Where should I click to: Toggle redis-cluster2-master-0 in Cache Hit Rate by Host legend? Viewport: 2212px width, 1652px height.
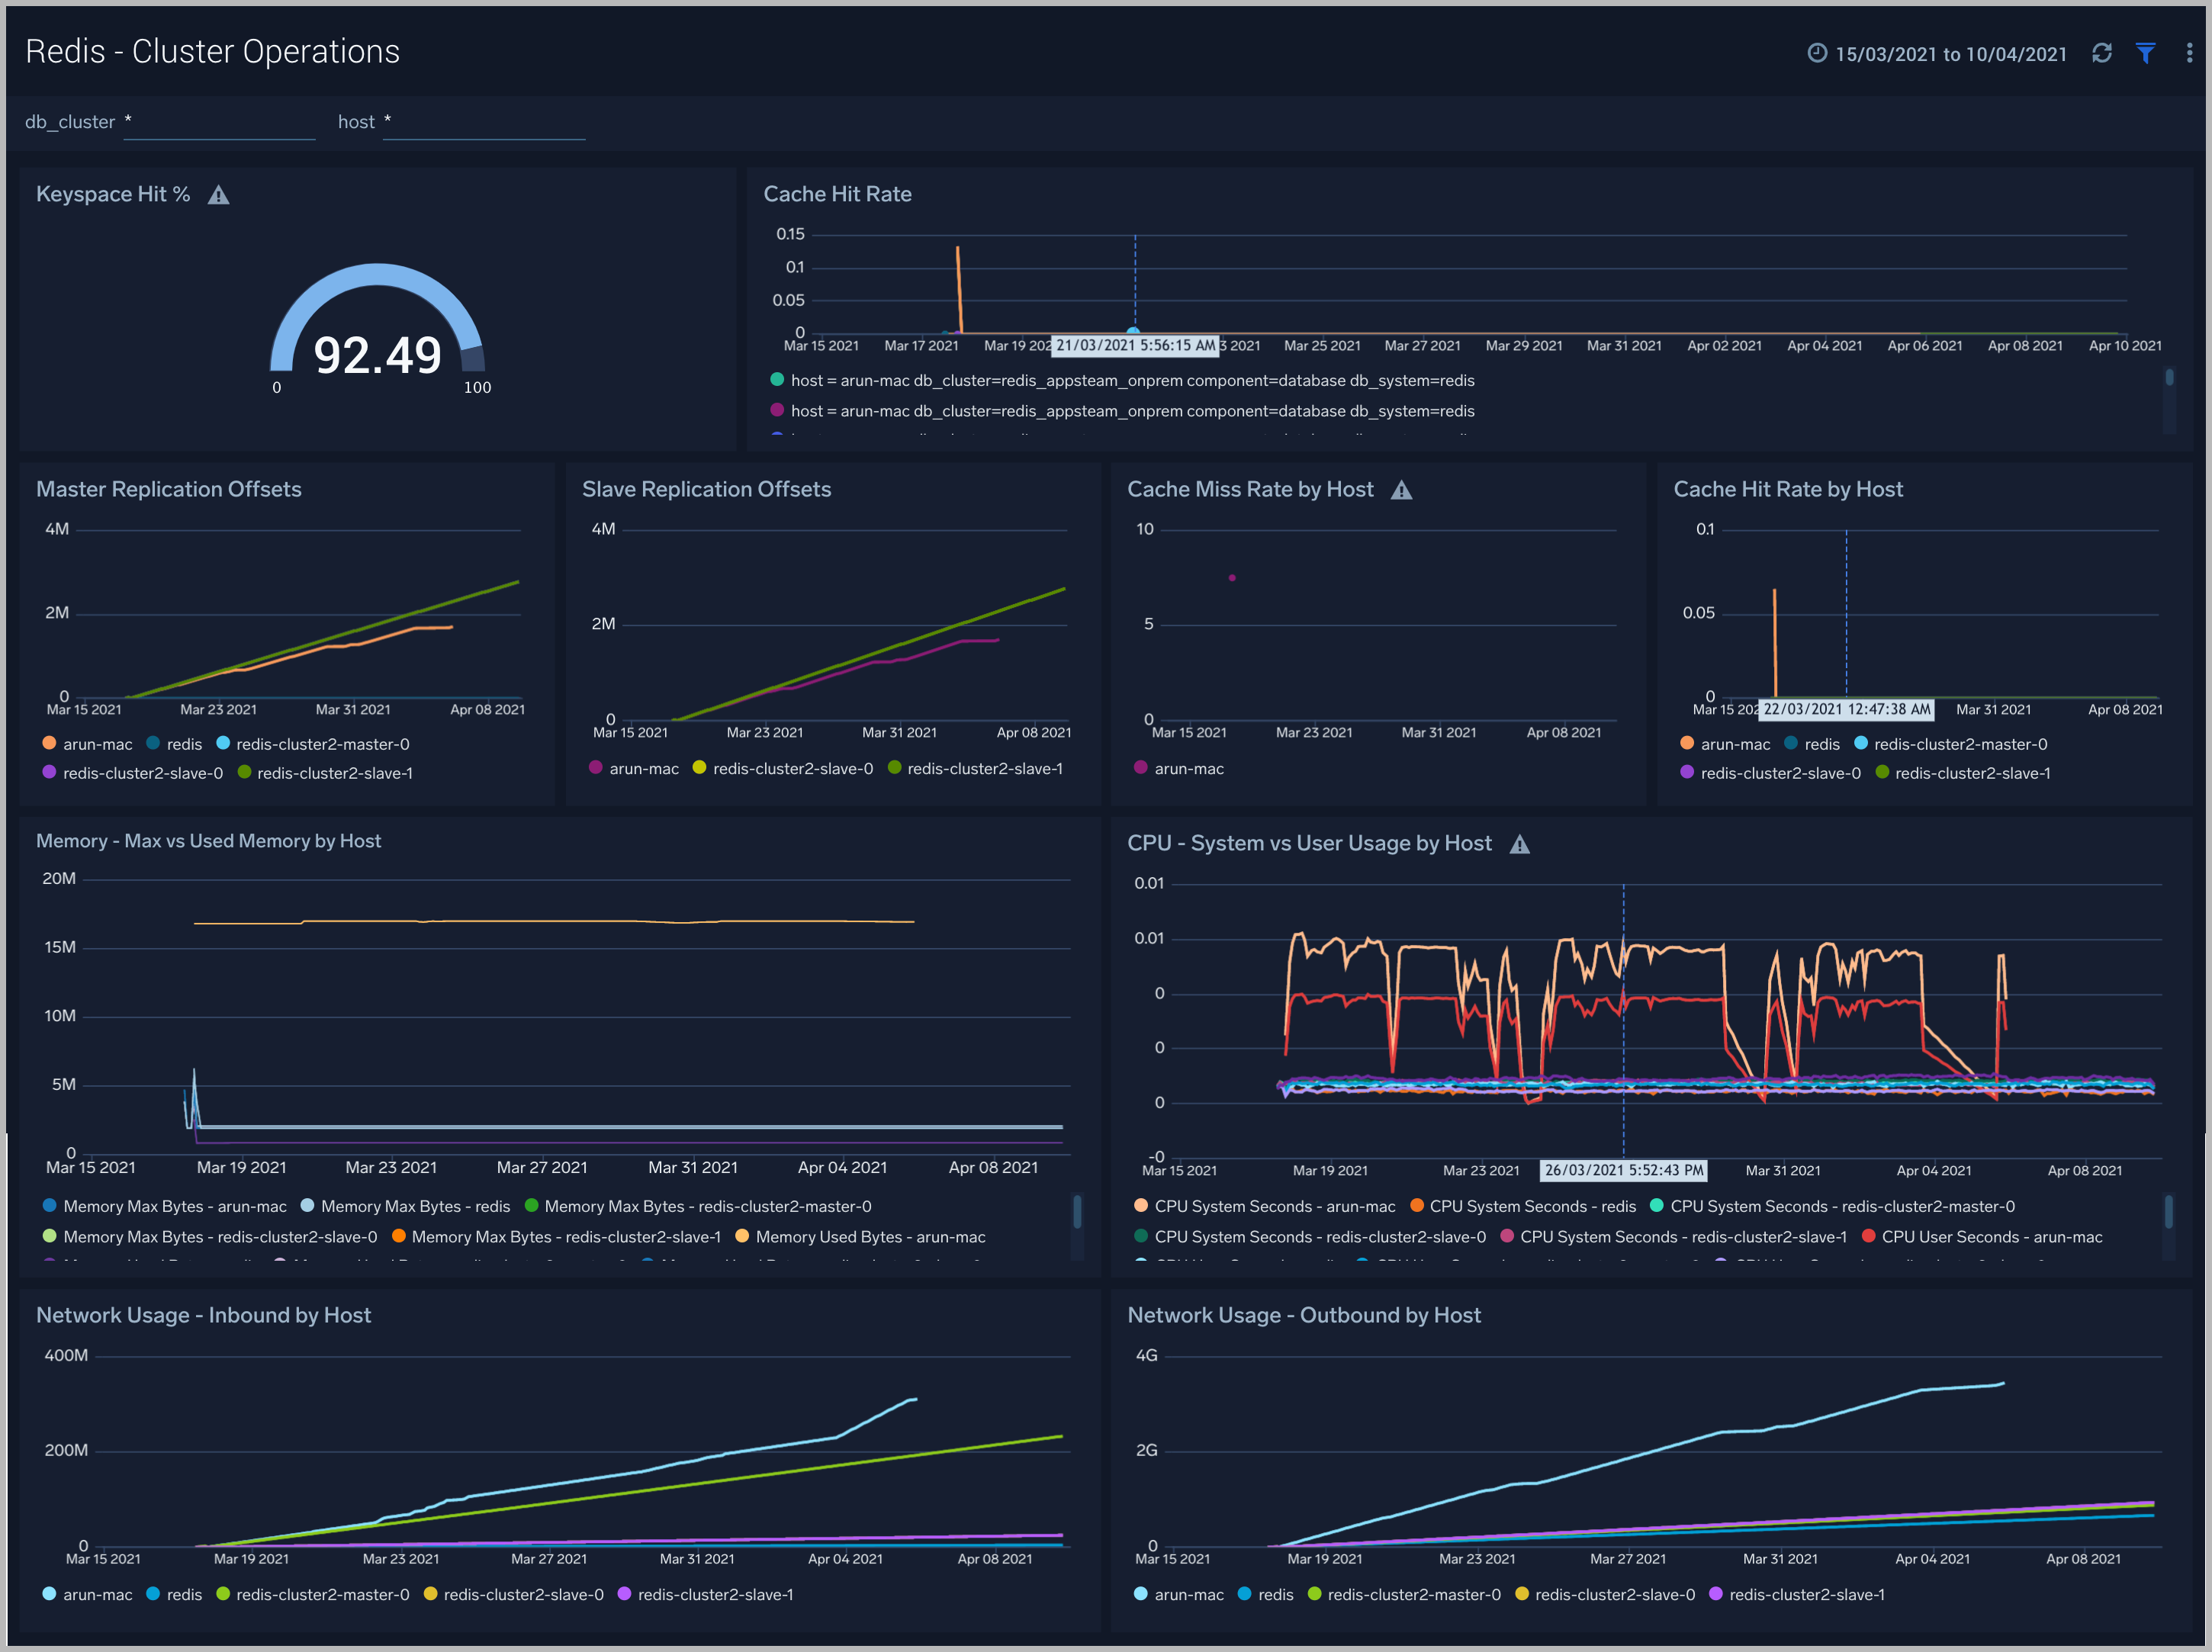coord(1962,743)
